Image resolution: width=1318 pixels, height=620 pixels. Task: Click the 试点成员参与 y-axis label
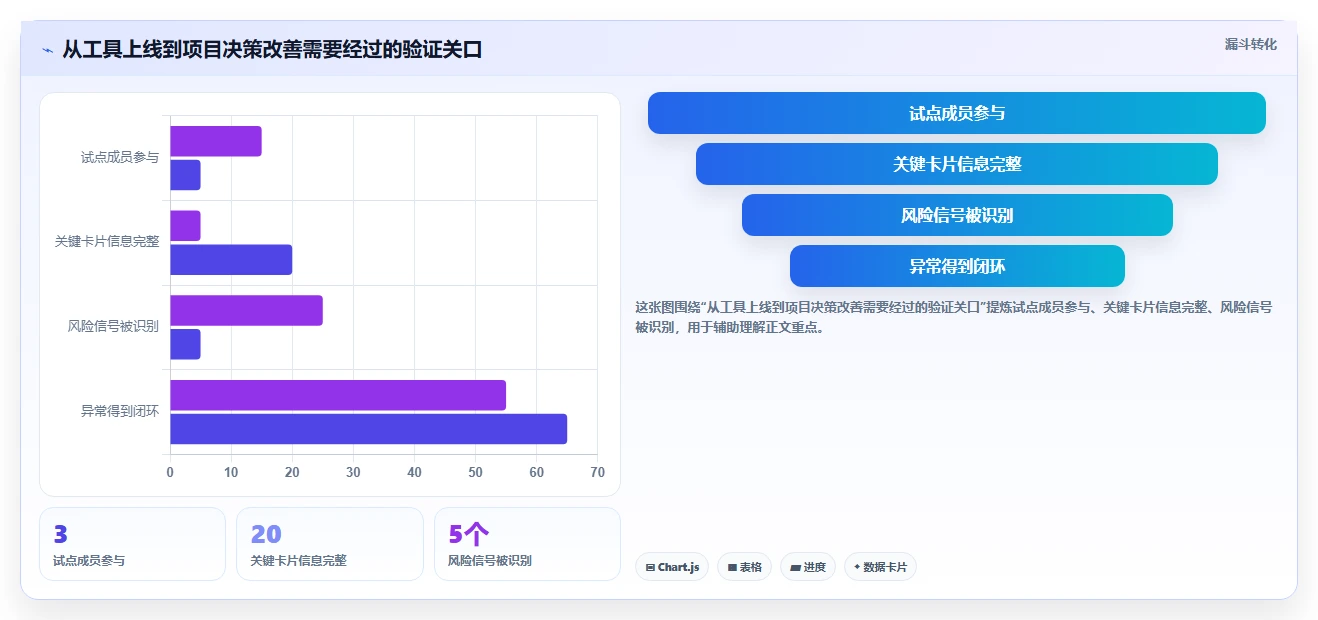click(120, 157)
